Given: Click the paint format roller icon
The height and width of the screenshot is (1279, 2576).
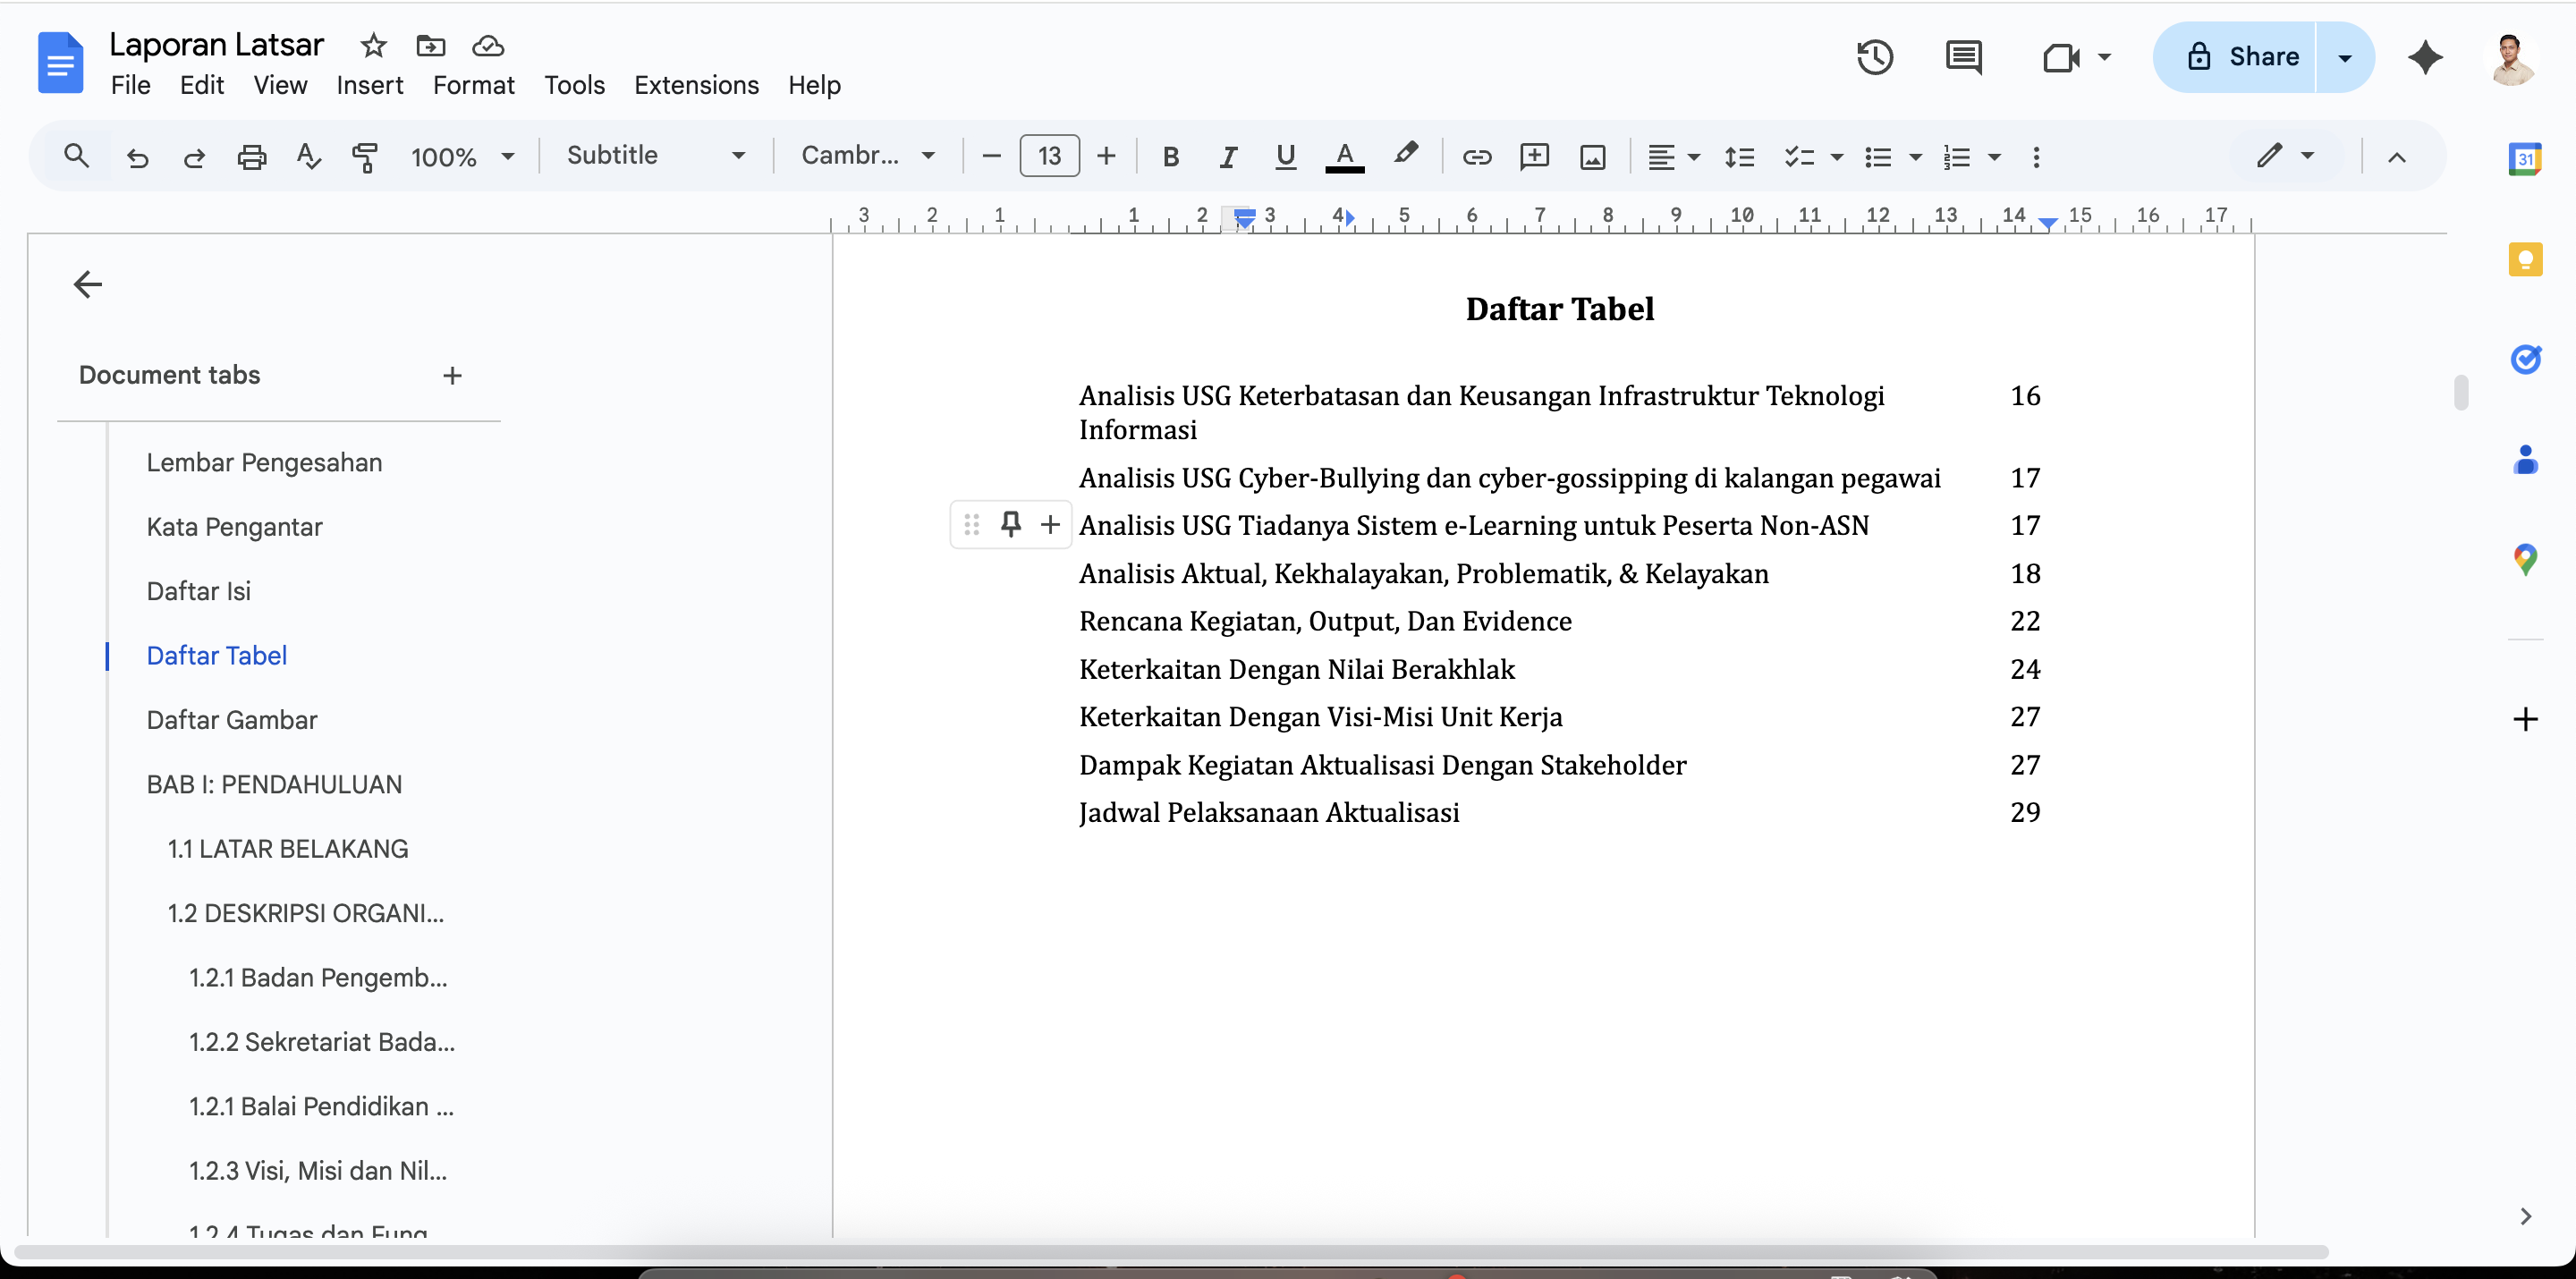Looking at the screenshot, I should [365, 157].
